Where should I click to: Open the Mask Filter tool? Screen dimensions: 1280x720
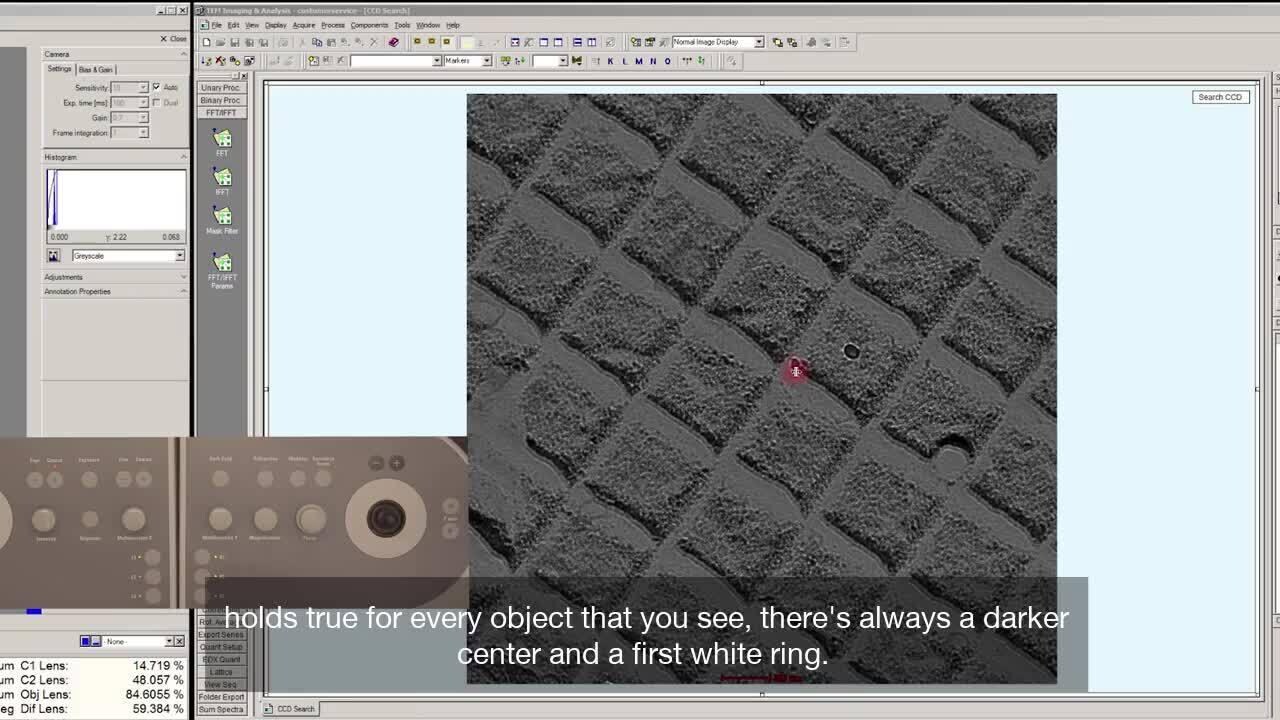pos(222,216)
